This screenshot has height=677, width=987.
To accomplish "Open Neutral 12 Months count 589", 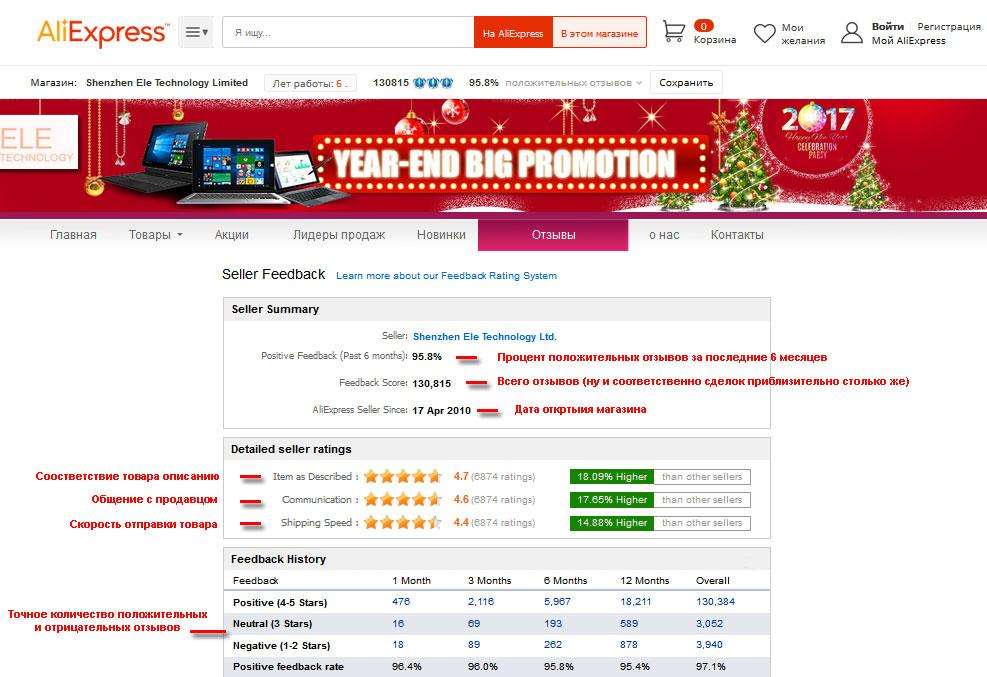I will point(629,624).
